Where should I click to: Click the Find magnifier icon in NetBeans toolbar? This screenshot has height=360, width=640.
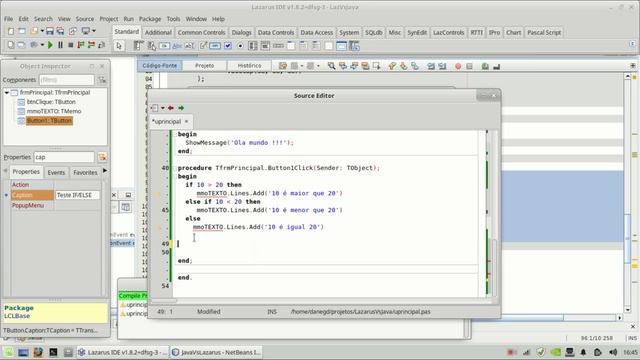[x=331, y=66]
